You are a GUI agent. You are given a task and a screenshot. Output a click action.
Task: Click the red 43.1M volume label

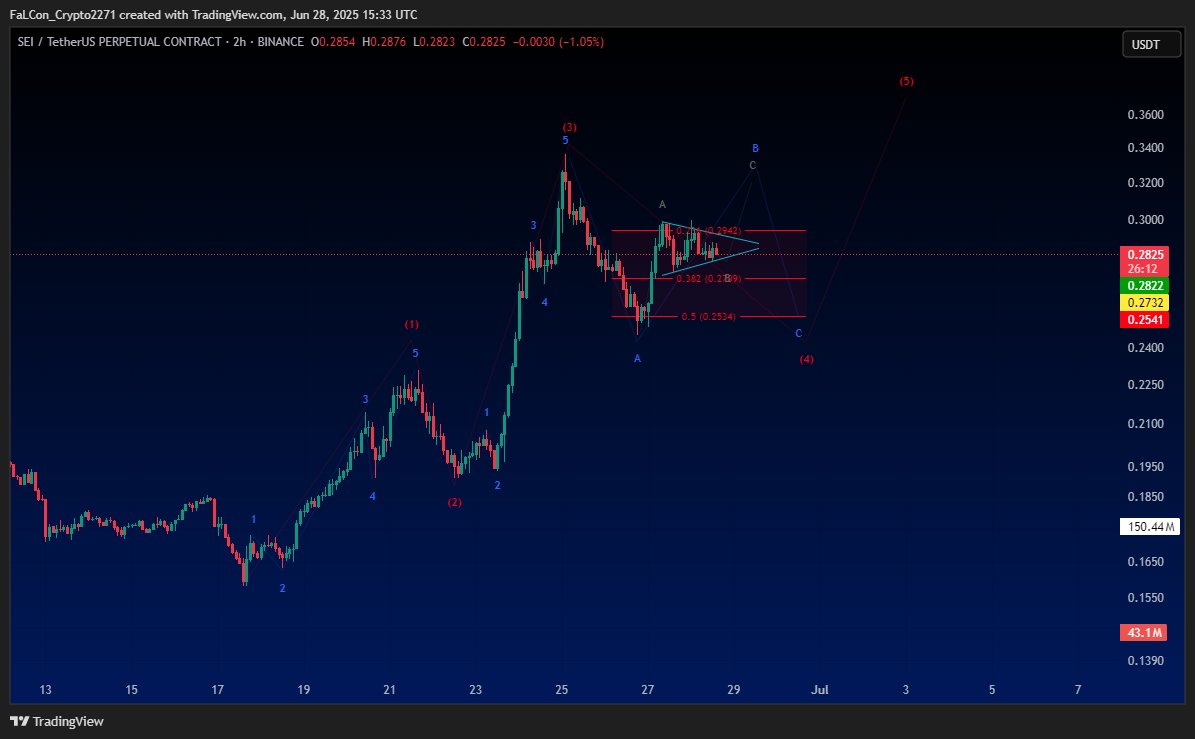tap(1144, 632)
